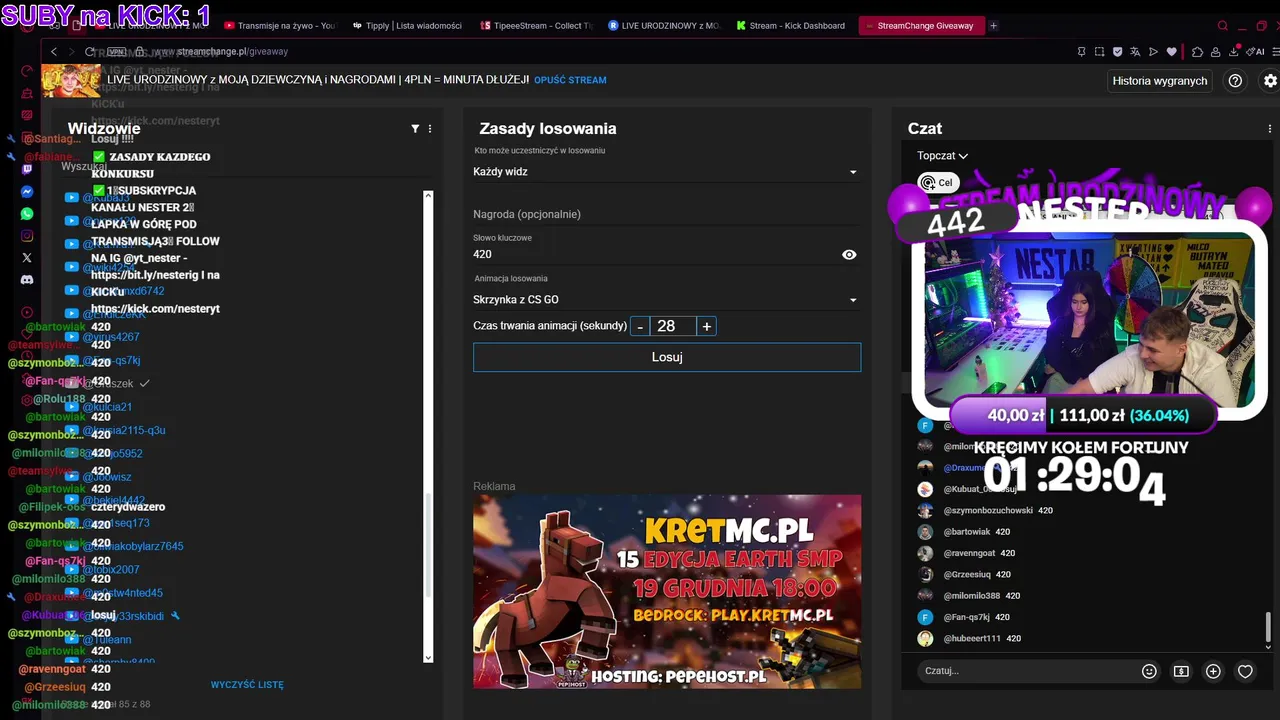Image resolution: width=1280 pixels, height=720 pixels.
Task: Open 'Skrzynka z CS GO' animation dropdown
Action: [x=666, y=300]
